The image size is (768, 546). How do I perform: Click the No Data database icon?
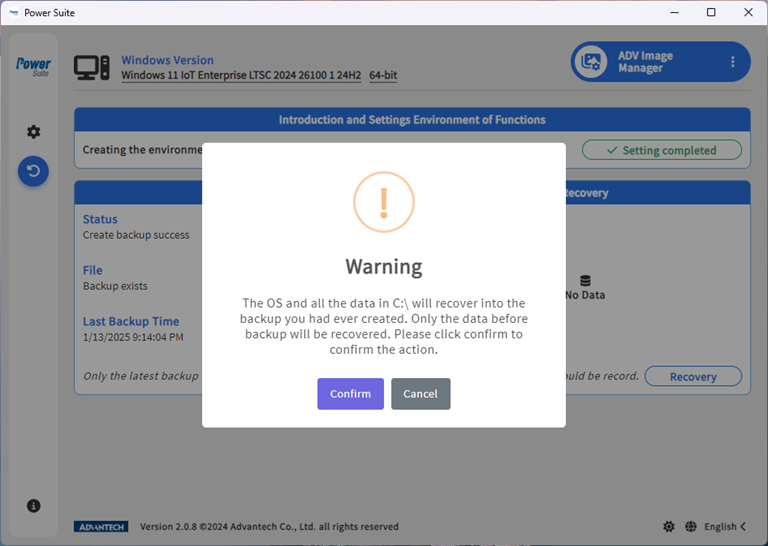coord(585,281)
